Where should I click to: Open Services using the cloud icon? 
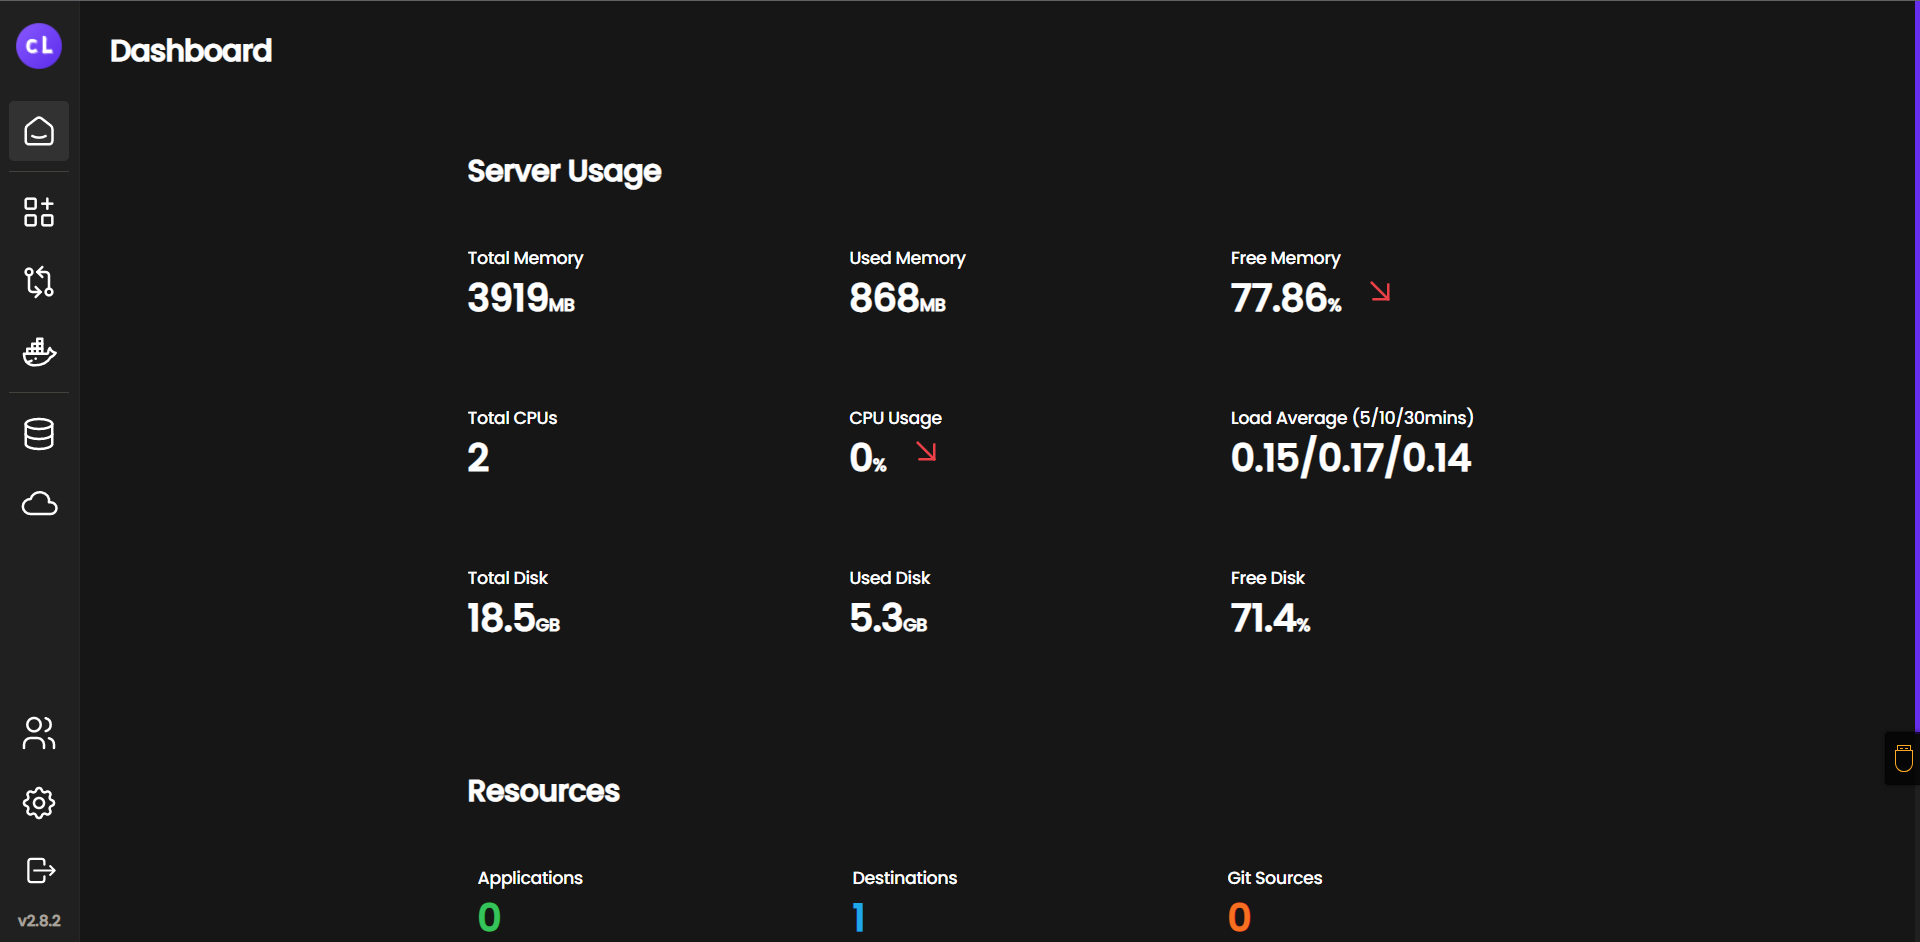point(39,504)
